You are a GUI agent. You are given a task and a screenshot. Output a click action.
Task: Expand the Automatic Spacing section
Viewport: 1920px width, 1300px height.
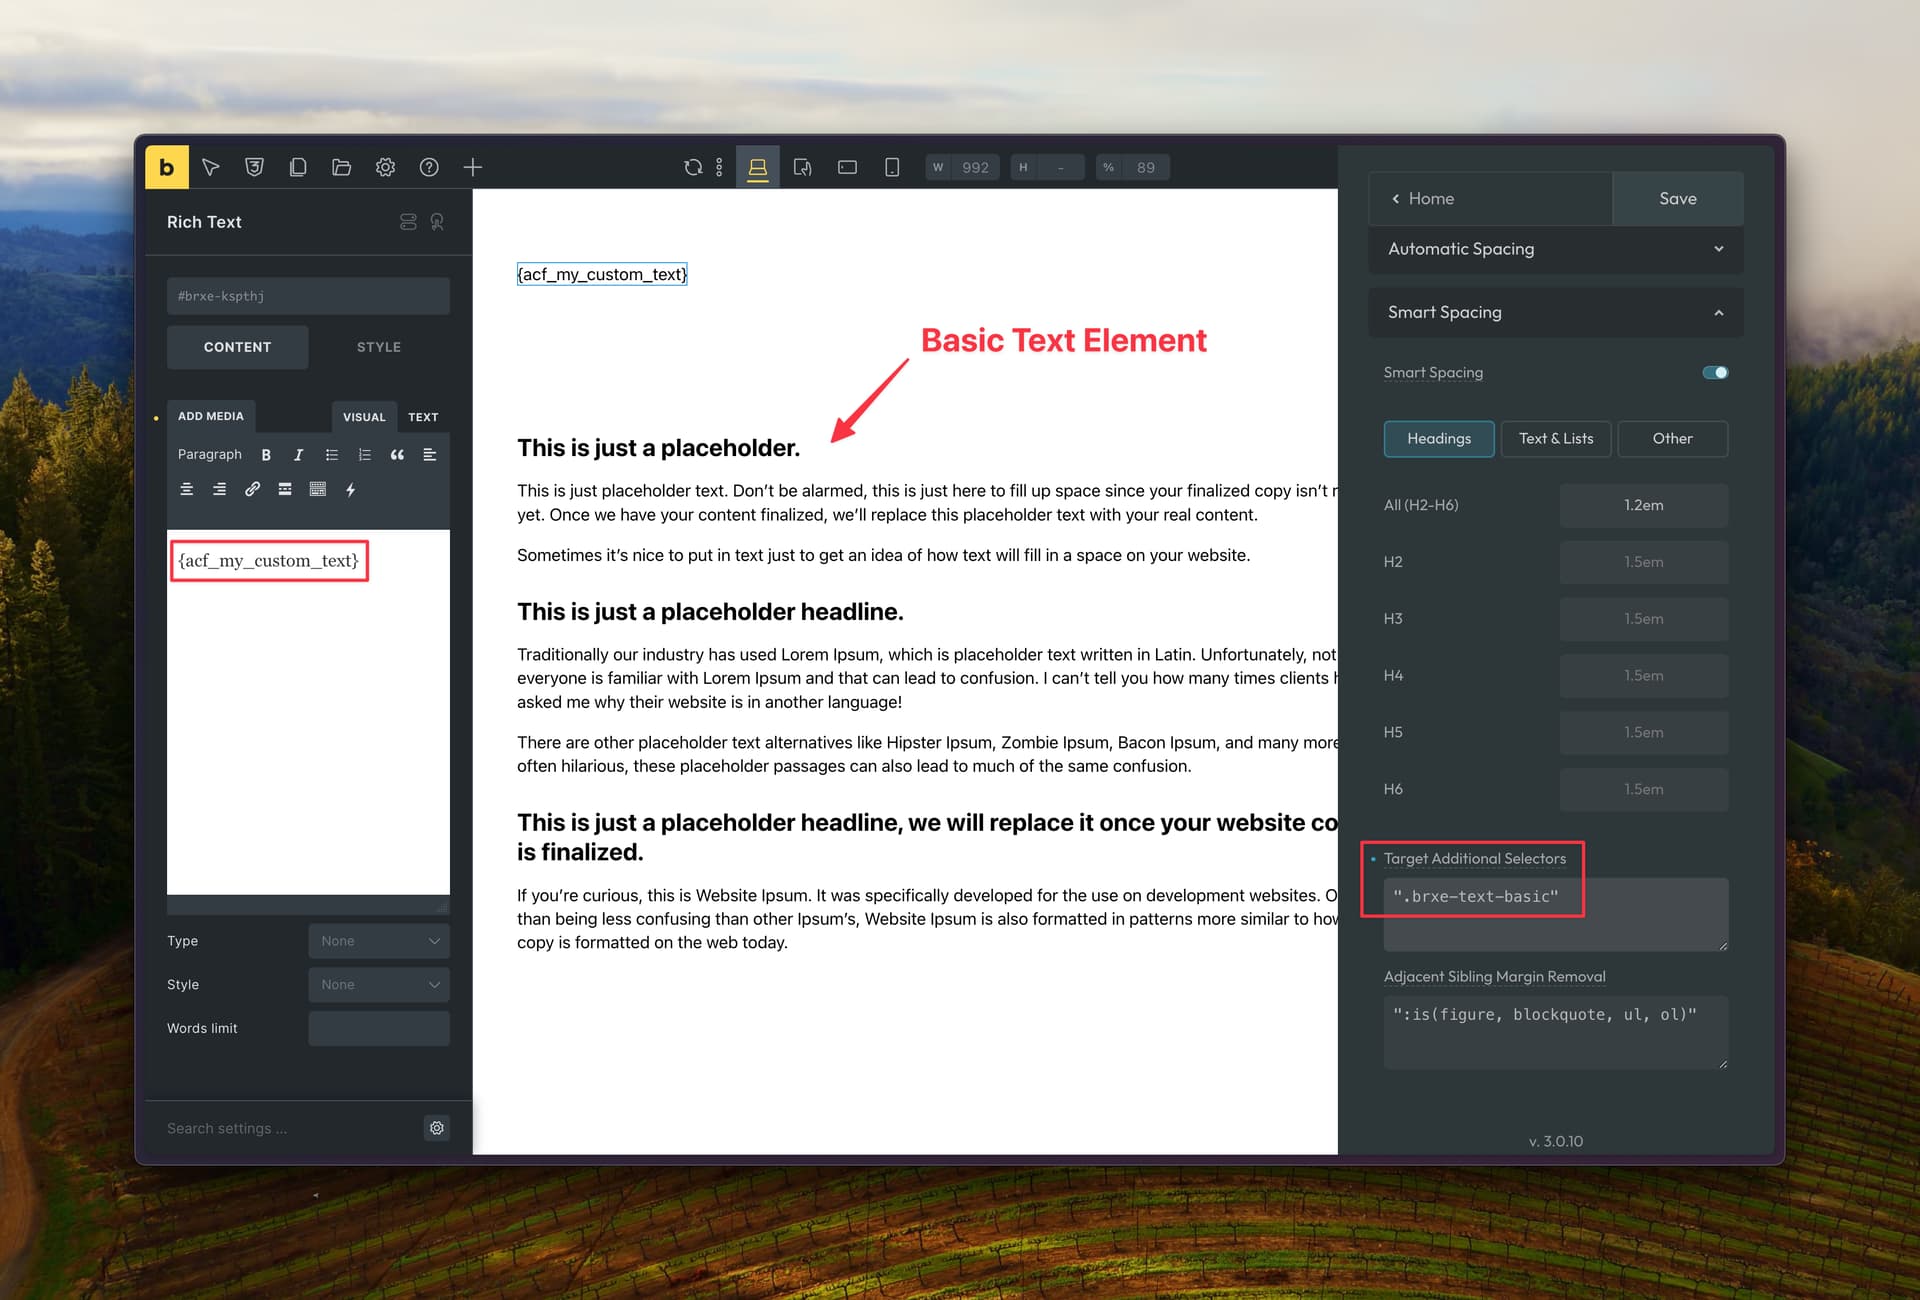[x=1555, y=249]
